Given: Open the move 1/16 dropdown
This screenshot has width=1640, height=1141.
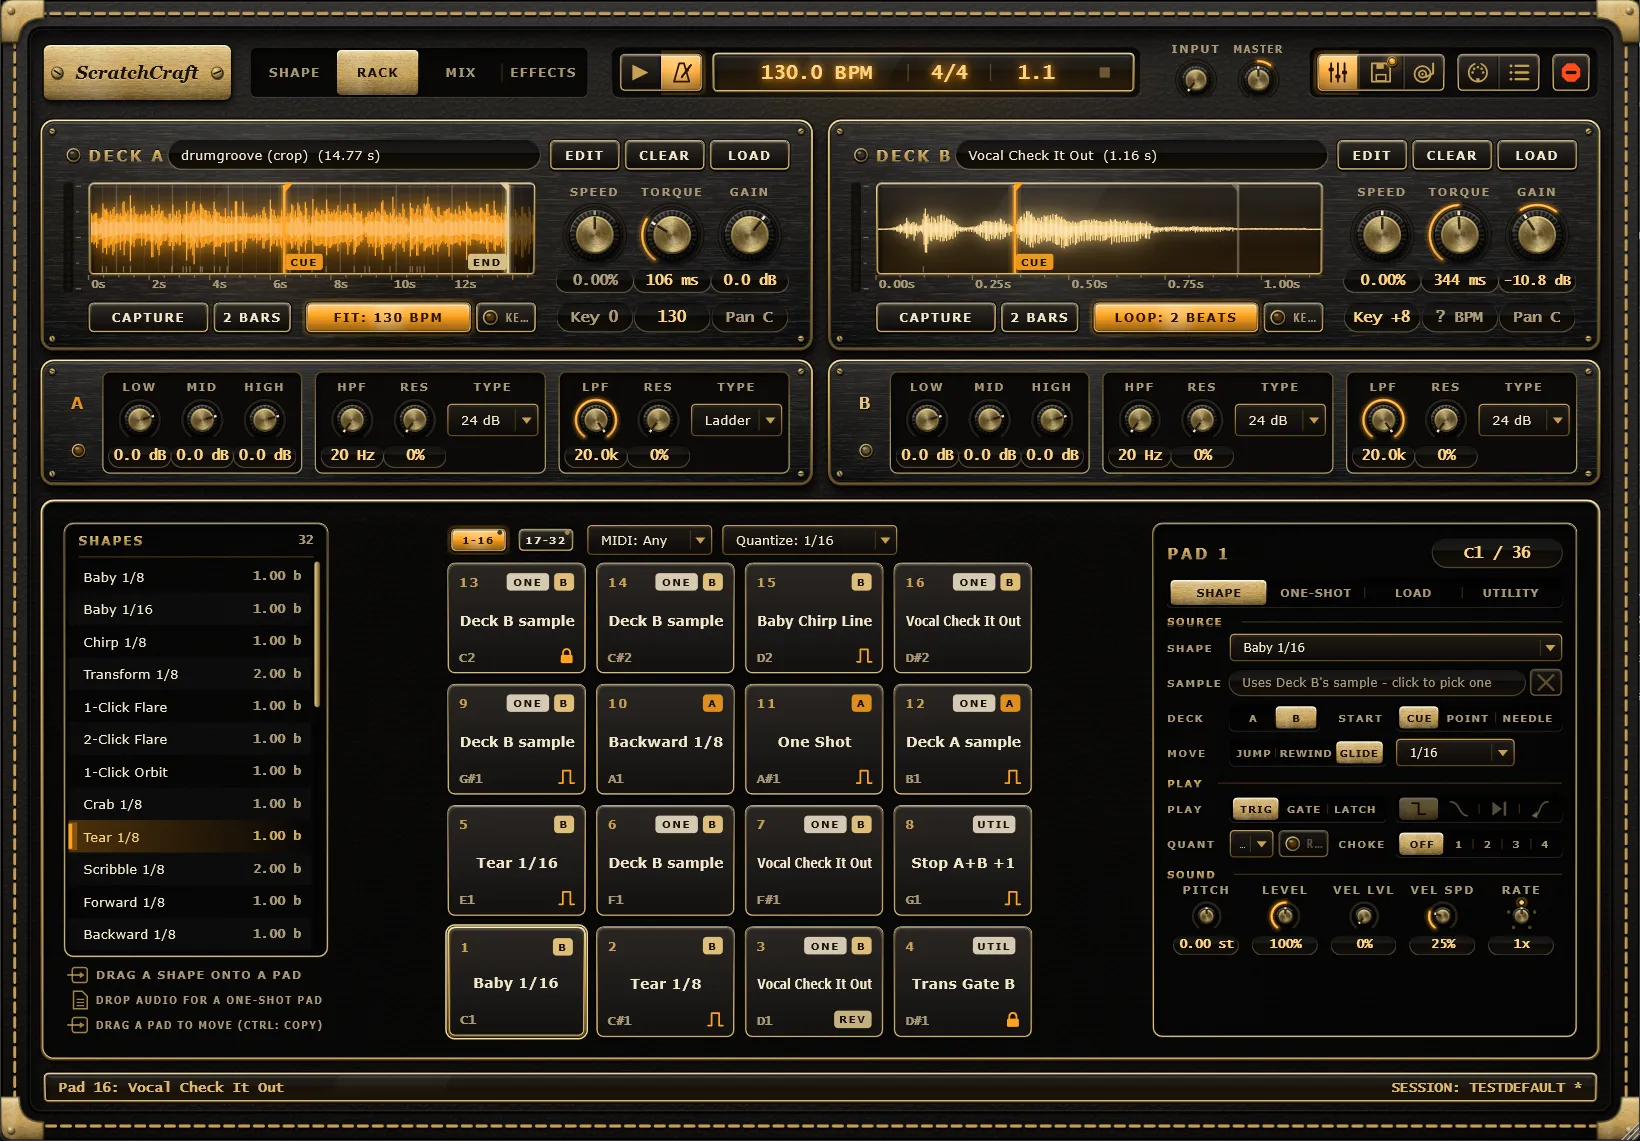Looking at the screenshot, I should coord(1455,752).
